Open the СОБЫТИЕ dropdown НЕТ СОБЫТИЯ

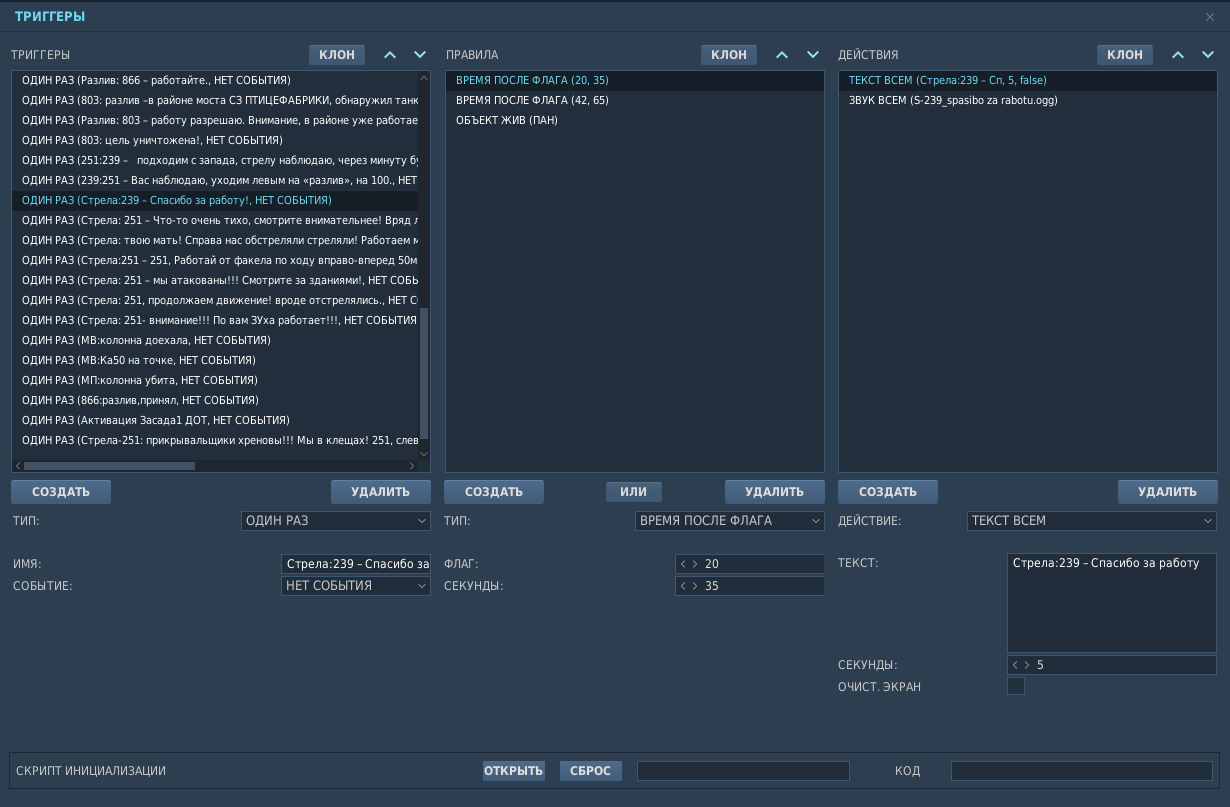pyautogui.click(x=356, y=586)
